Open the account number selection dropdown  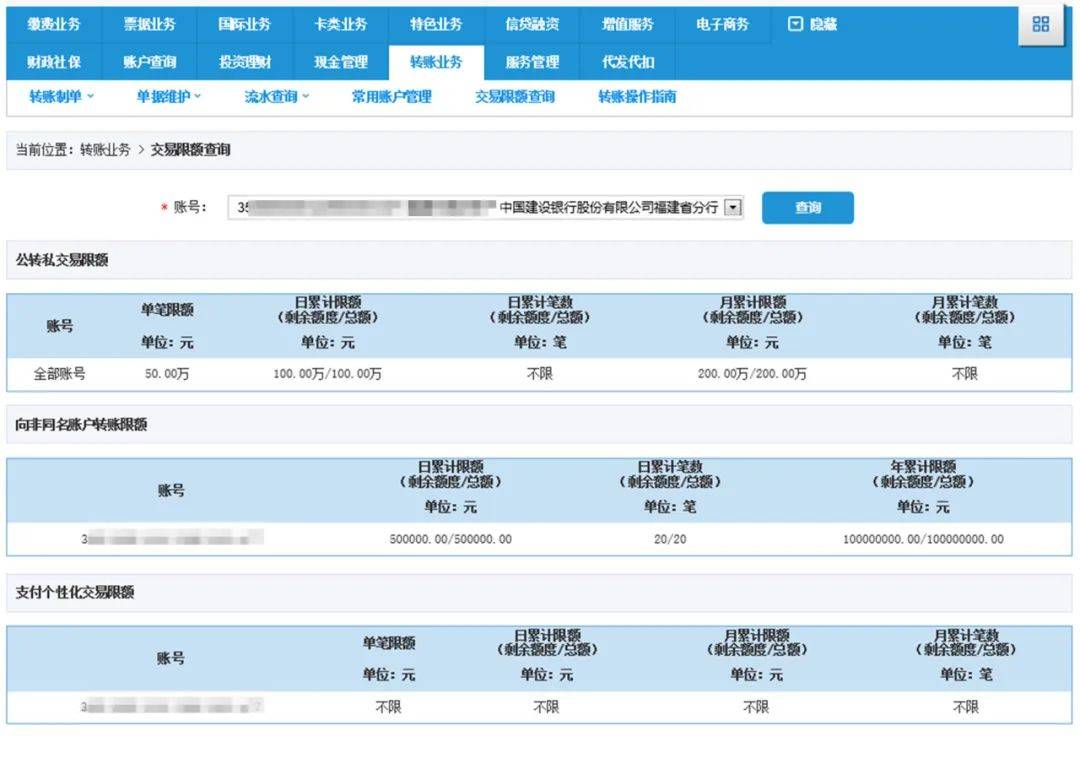[x=732, y=207]
